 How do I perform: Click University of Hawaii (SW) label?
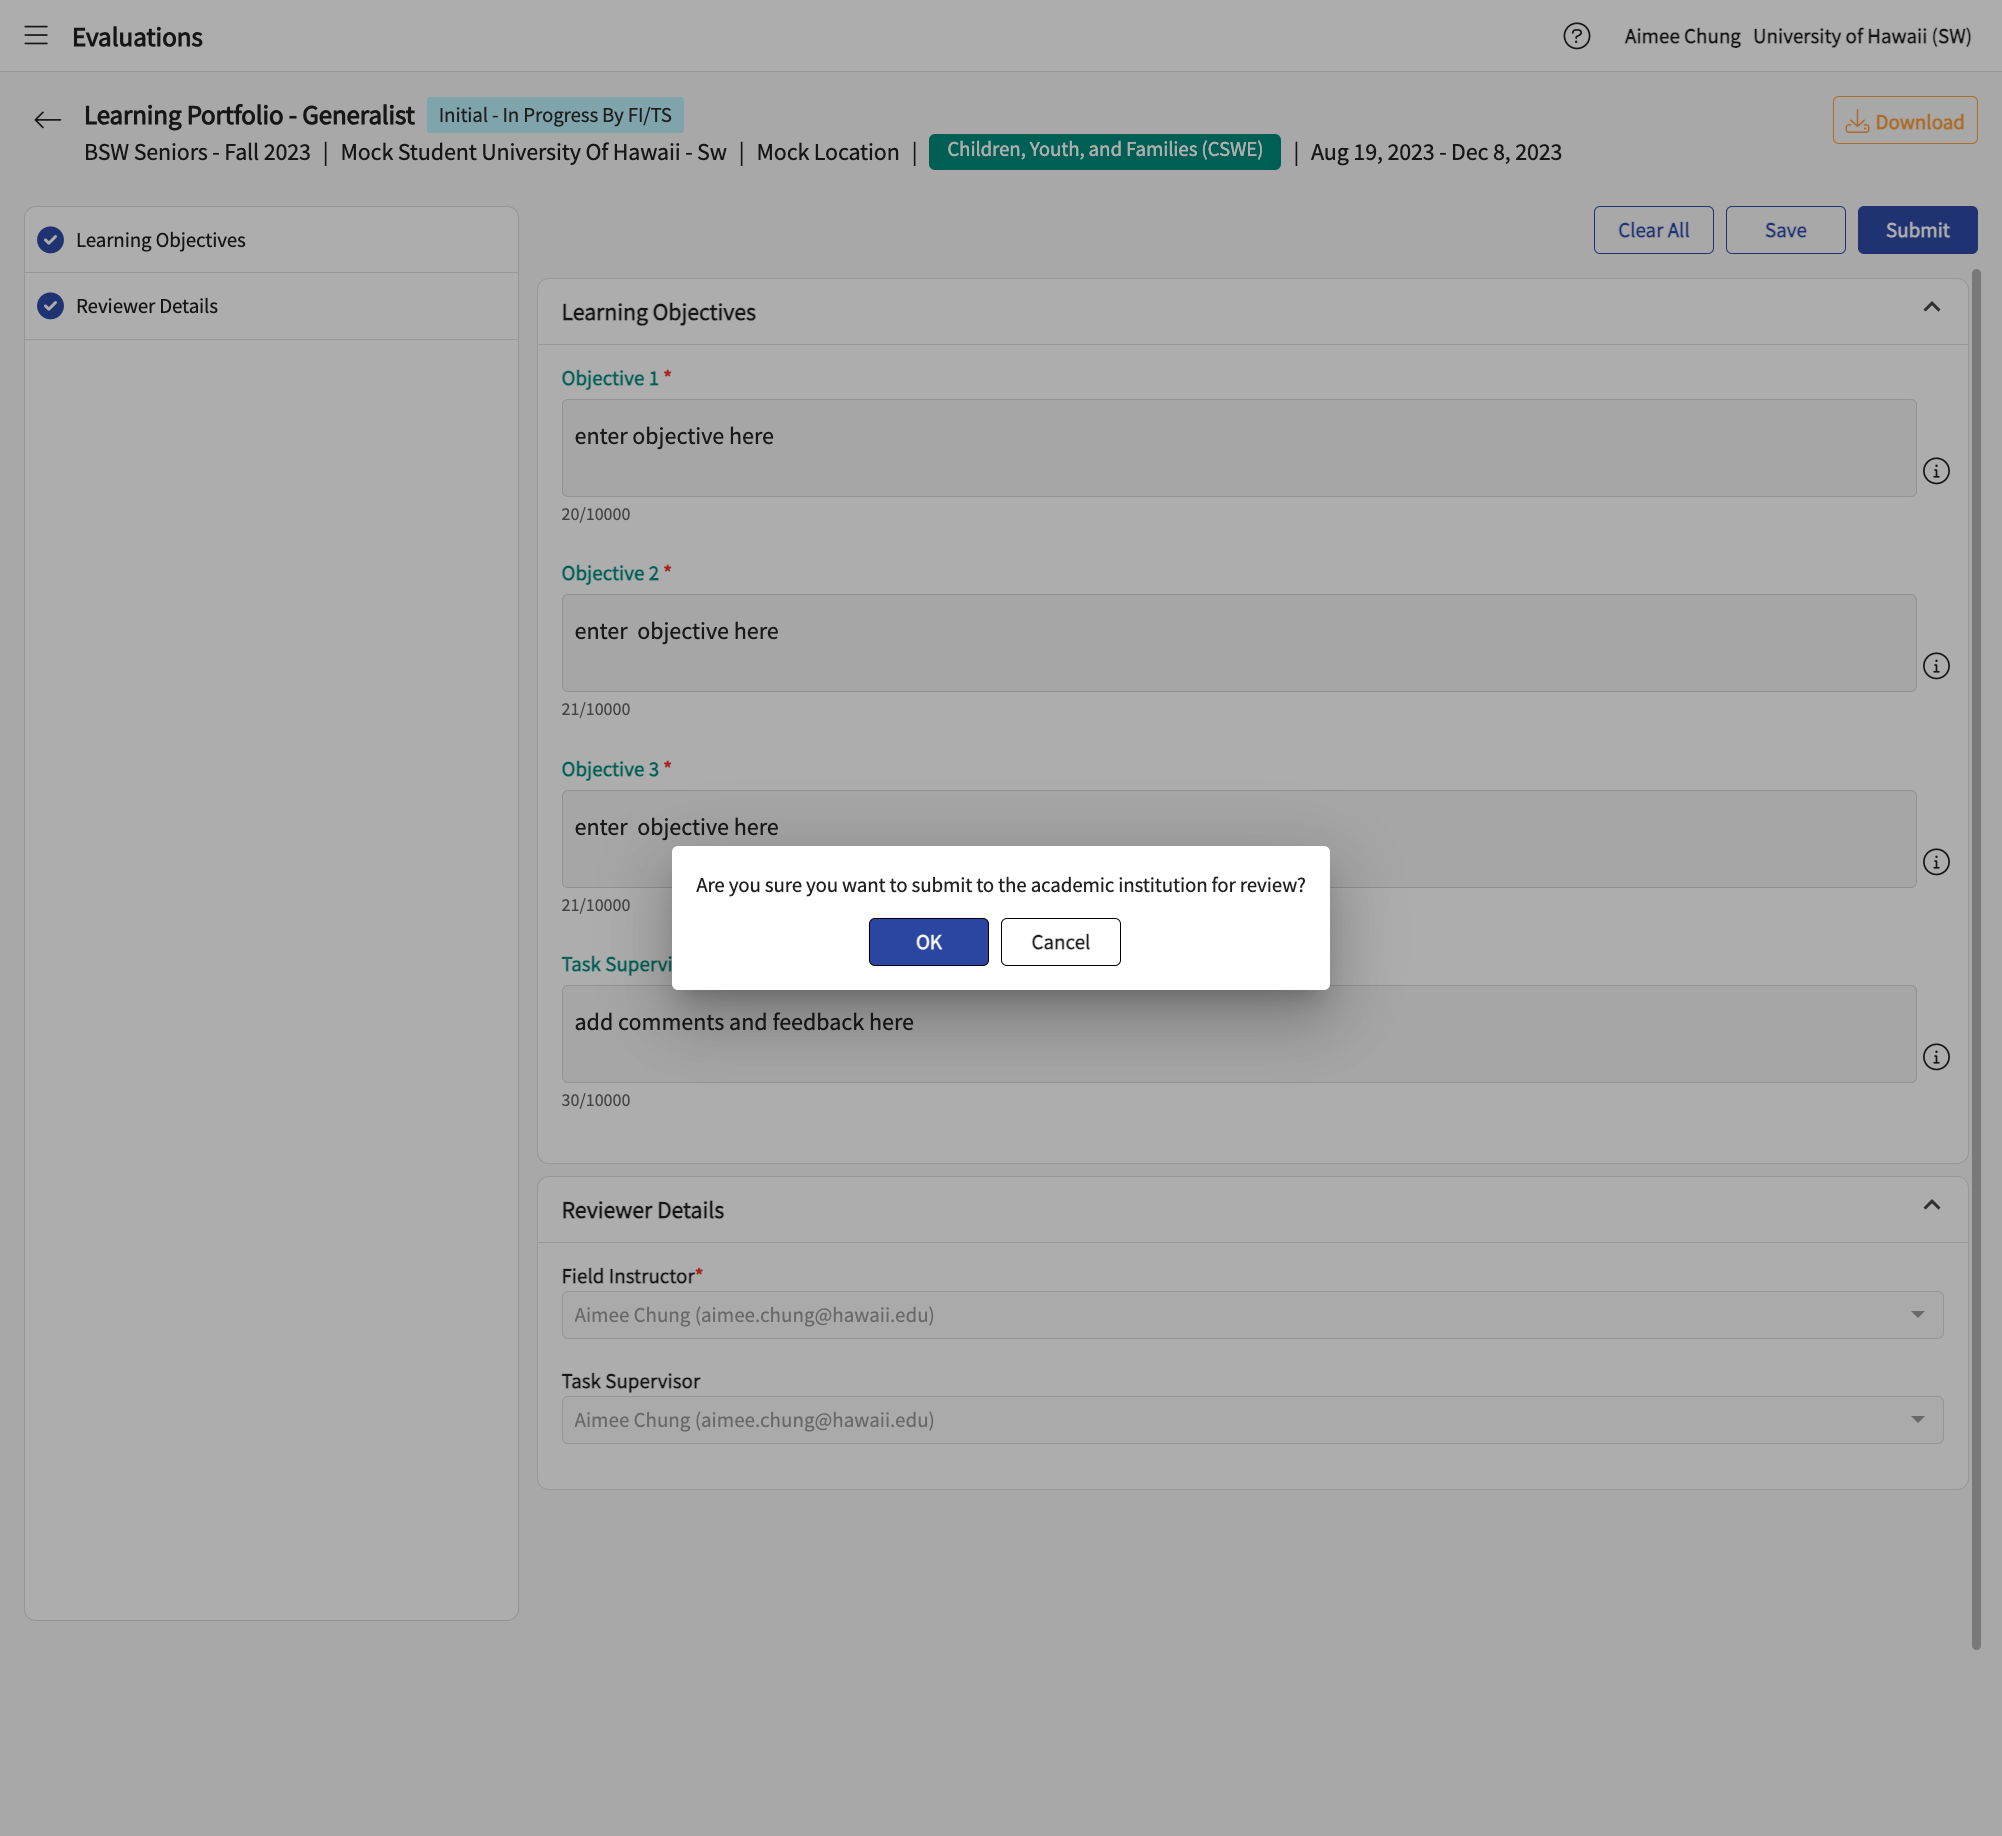point(1862,36)
